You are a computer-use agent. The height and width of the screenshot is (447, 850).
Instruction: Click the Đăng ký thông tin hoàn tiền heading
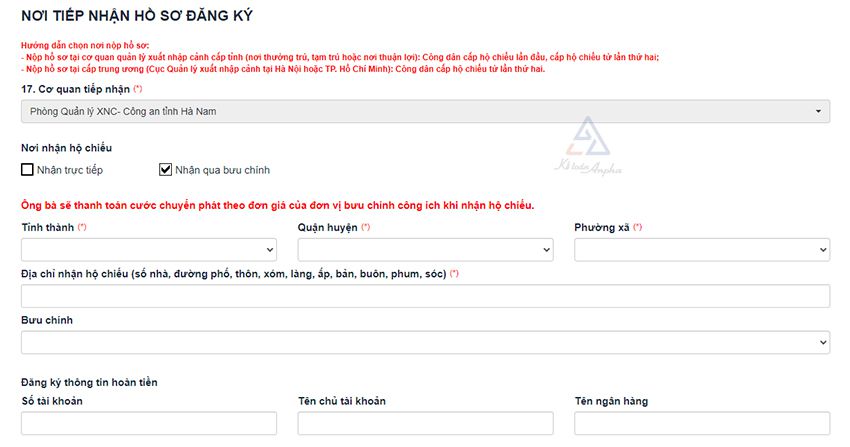click(x=89, y=382)
